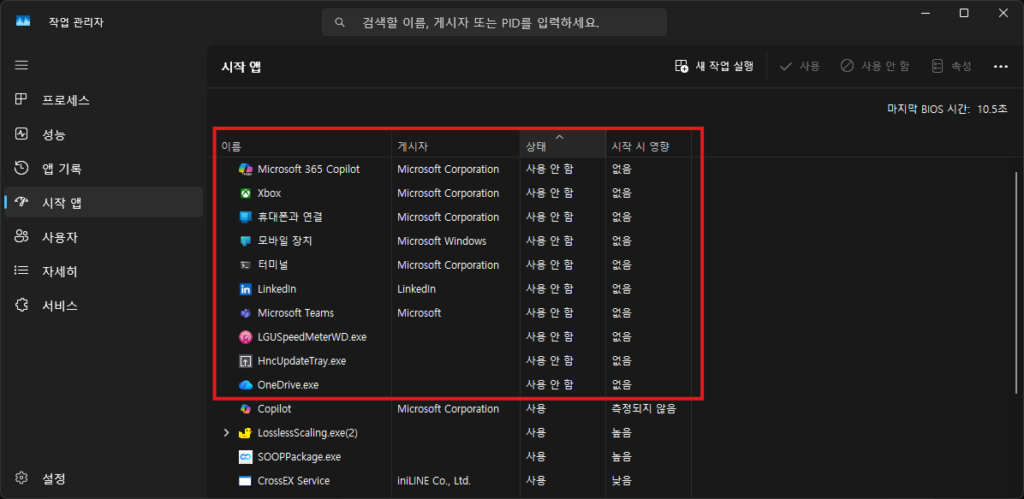1024x499 pixels.
Task: Click the 사용 안 함 disable button
Action: pos(874,66)
